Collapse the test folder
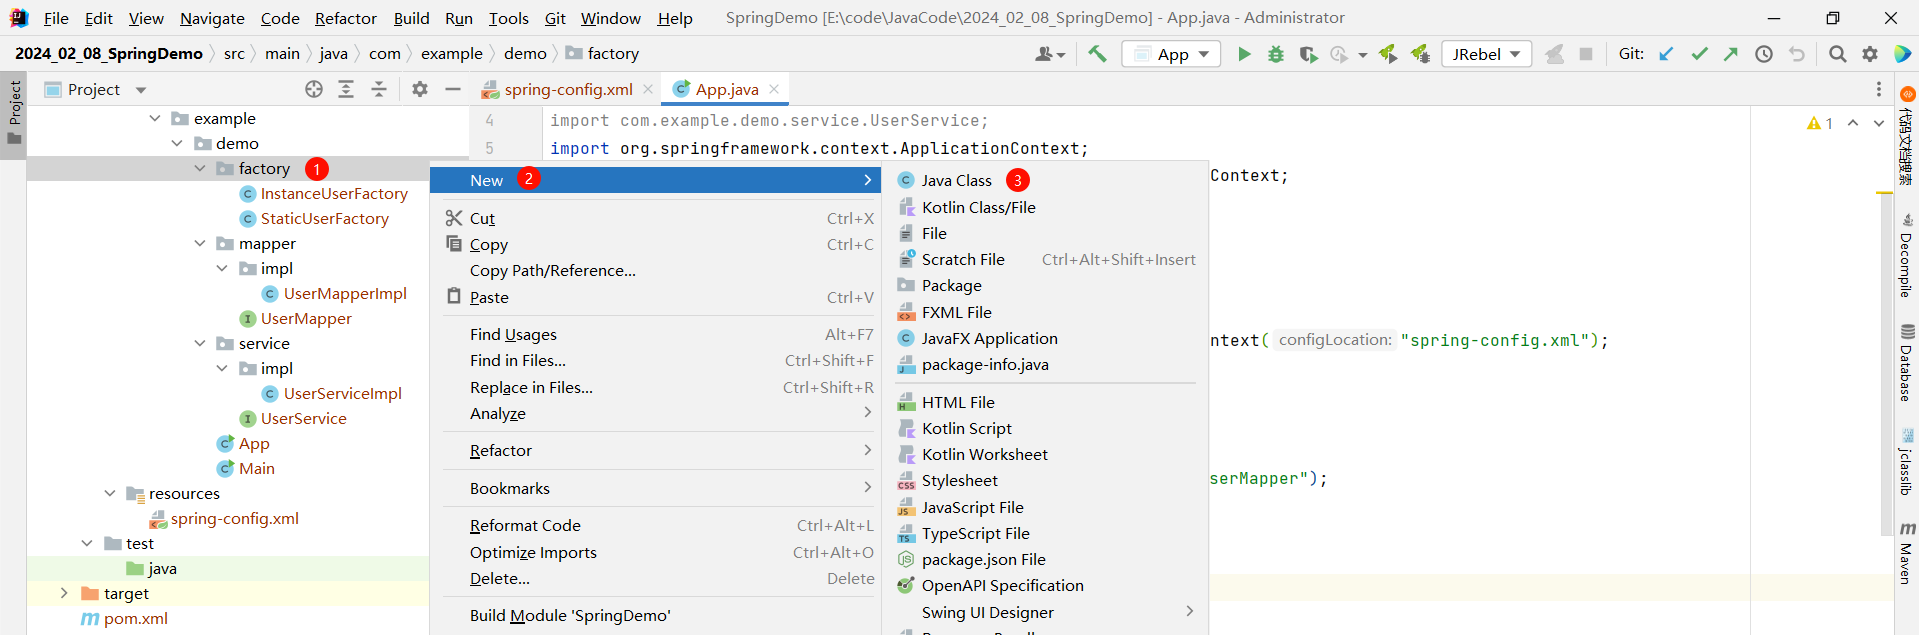This screenshot has height=635, width=1919. click(x=87, y=543)
